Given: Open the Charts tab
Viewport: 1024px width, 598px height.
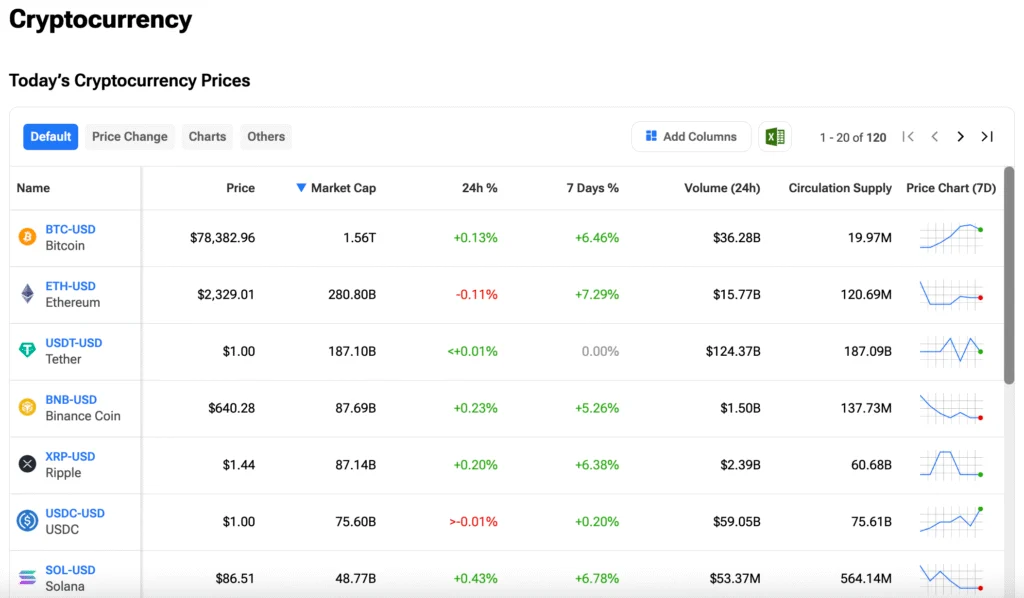Looking at the screenshot, I should pyautogui.click(x=207, y=136).
